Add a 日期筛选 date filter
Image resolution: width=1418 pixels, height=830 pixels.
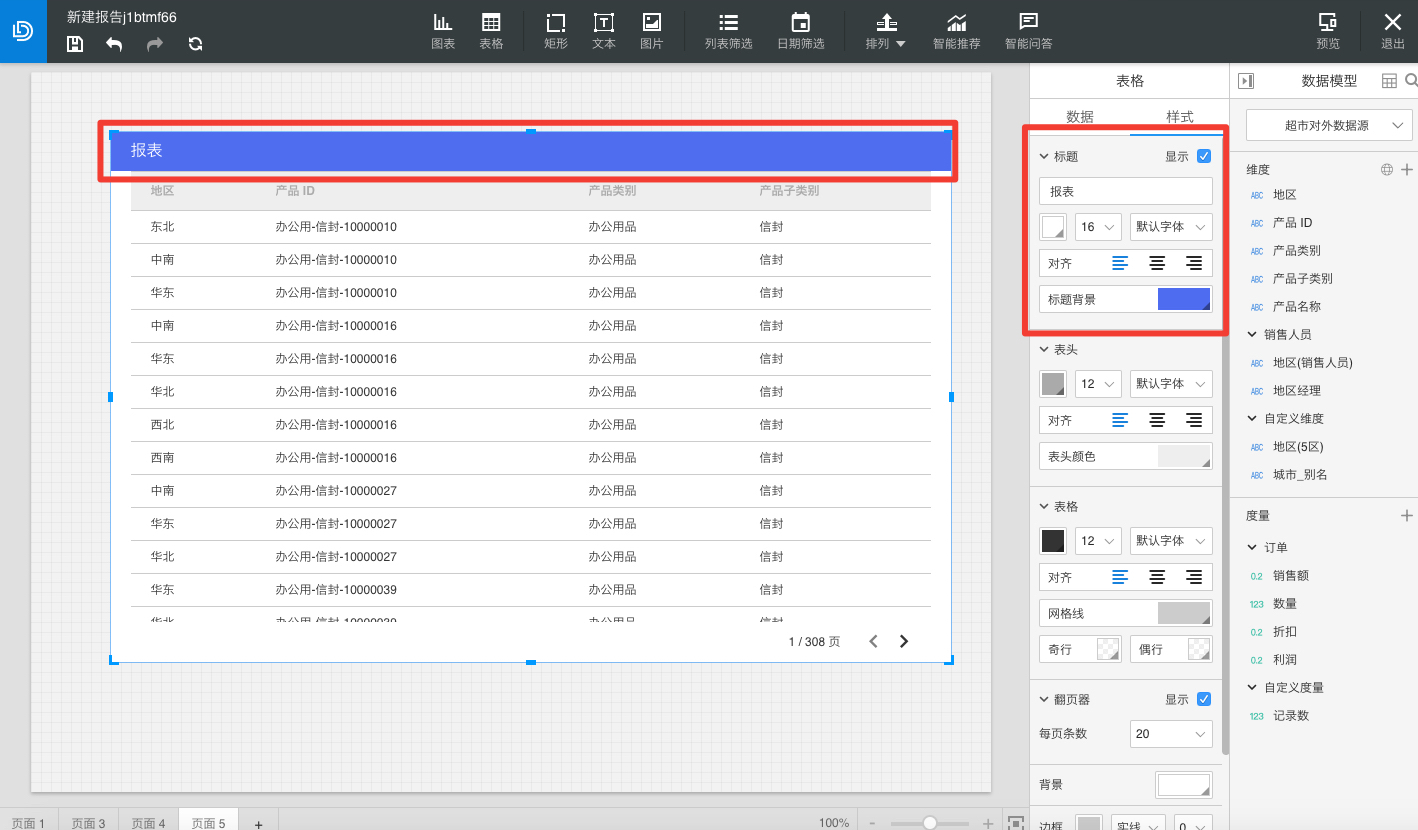(801, 31)
